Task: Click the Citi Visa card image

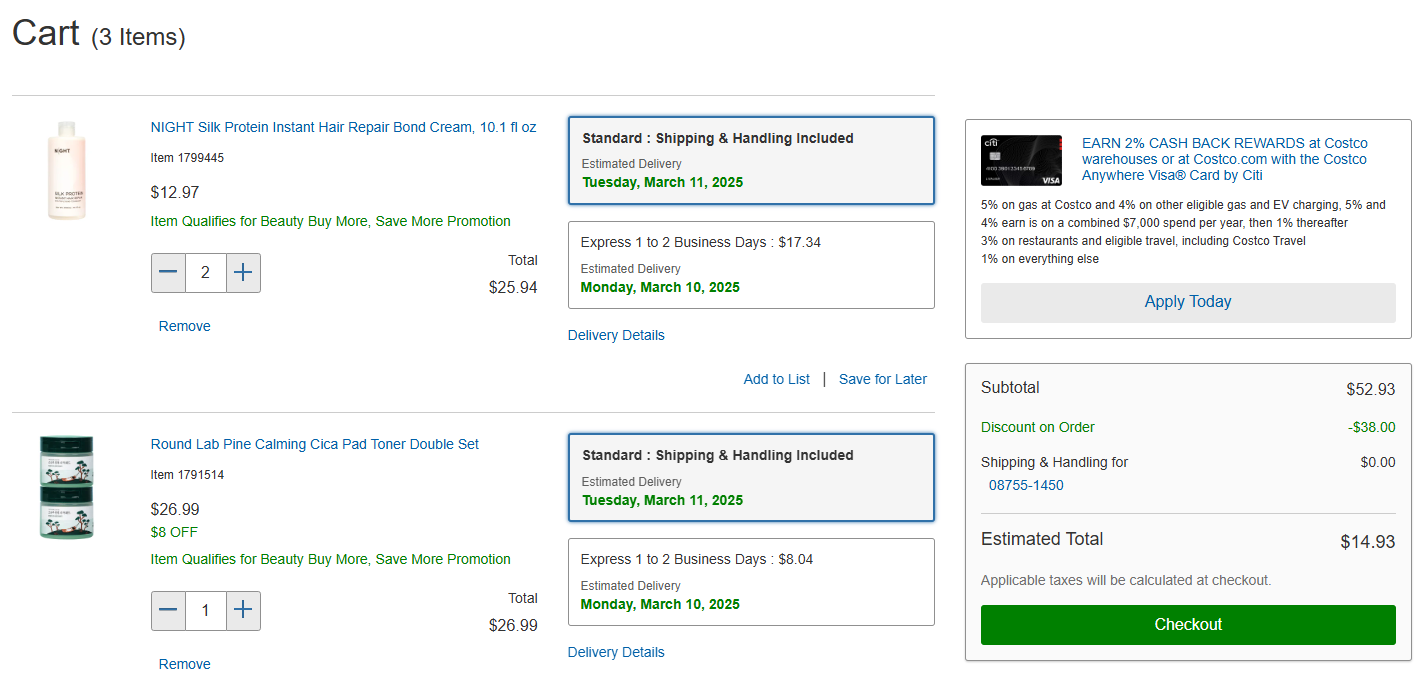Action: 1021,160
